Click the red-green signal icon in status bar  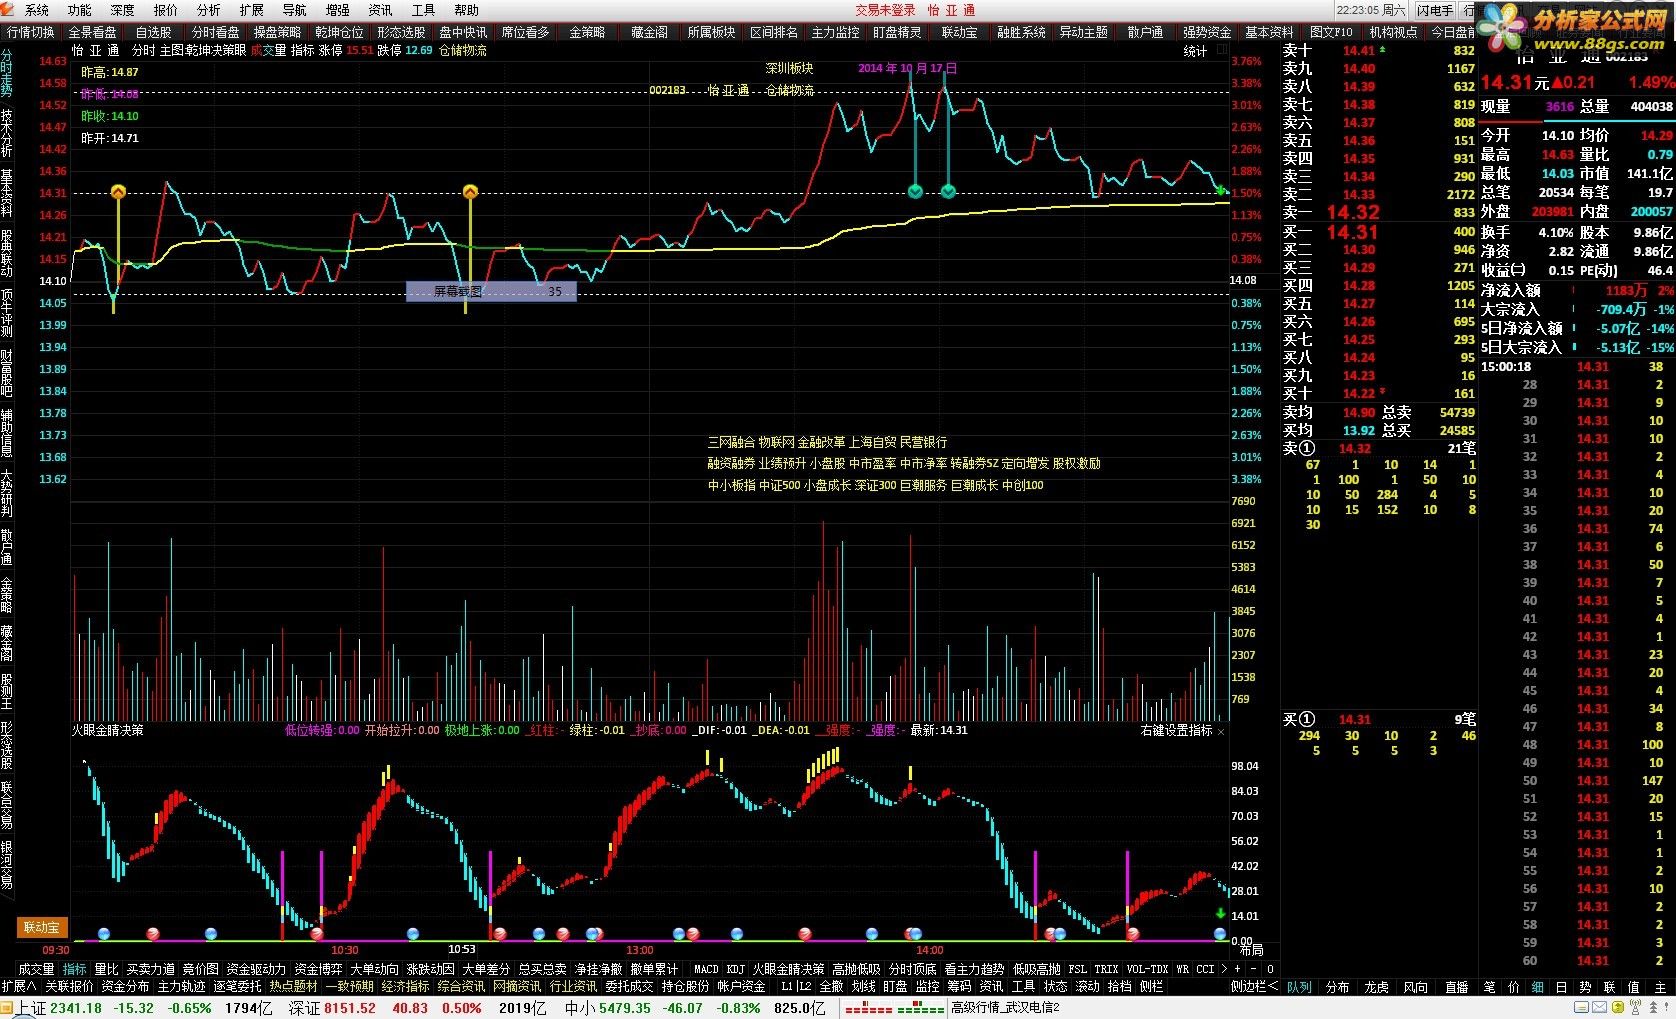tap(895, 1009)
